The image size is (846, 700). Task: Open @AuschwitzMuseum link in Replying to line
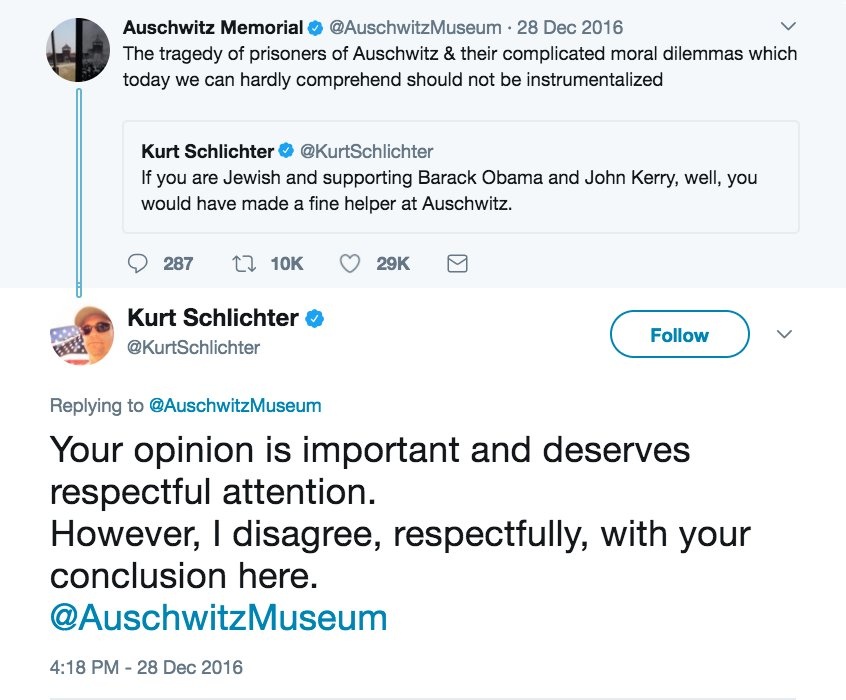(235, 406)
